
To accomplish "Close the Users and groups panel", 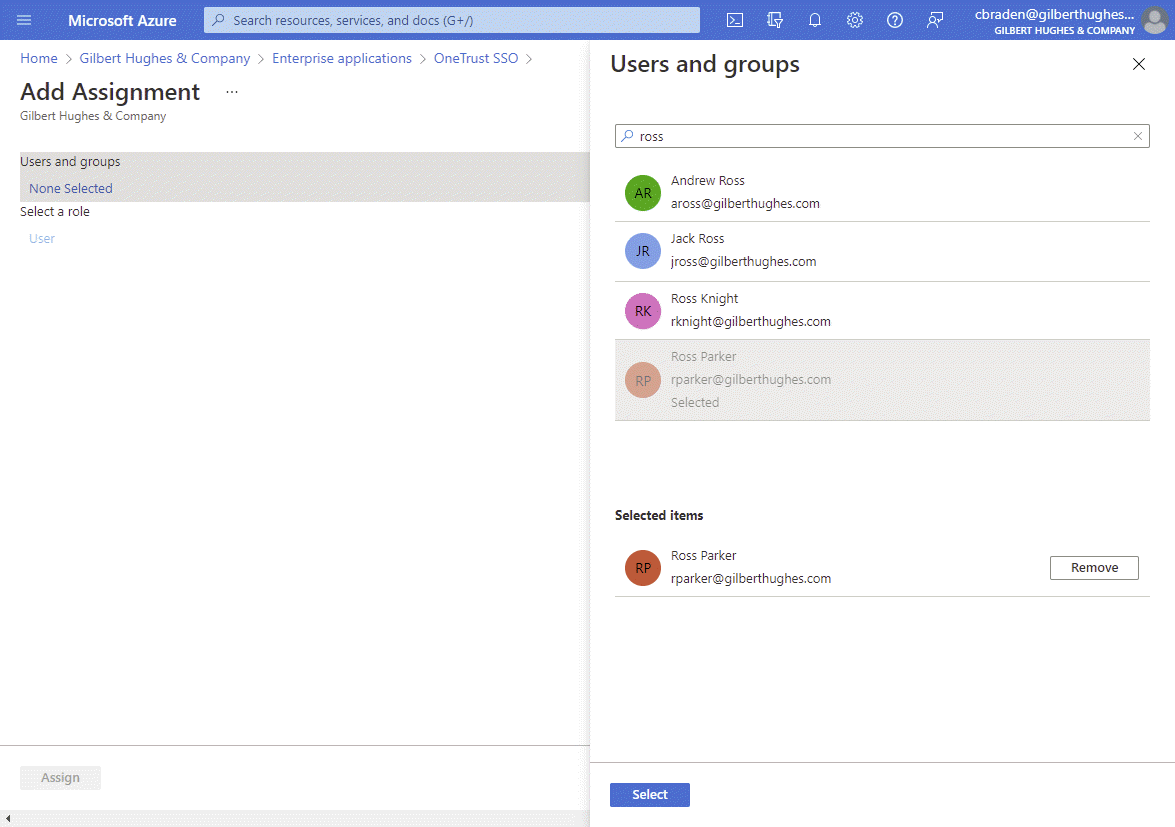I will [1138, 64].
